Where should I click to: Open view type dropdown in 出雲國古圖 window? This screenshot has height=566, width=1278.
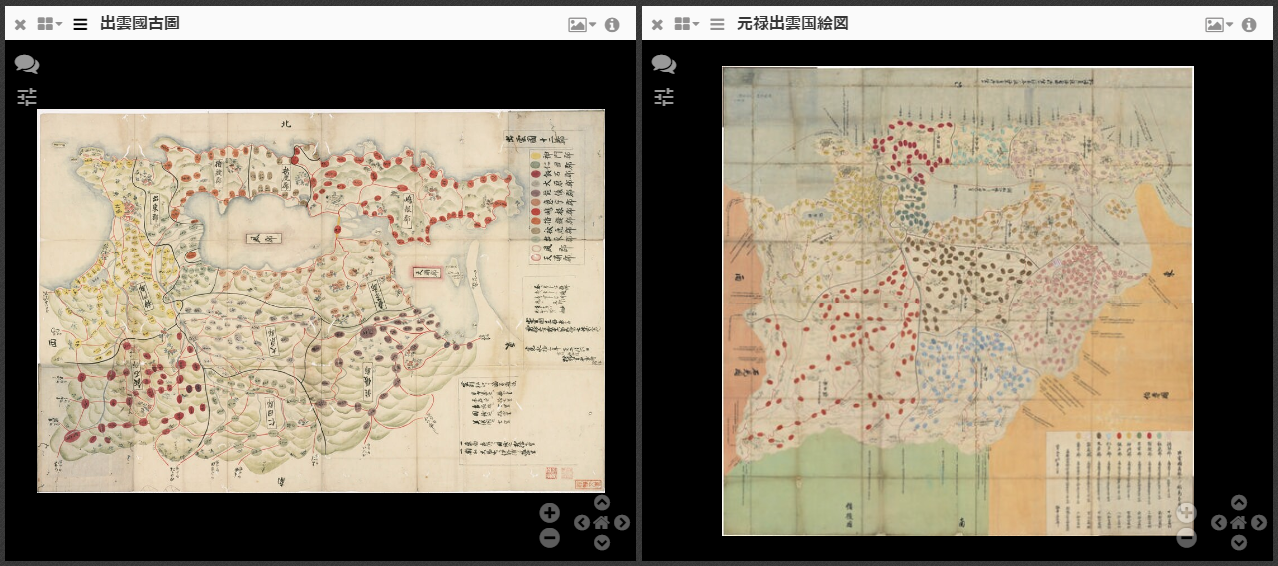[x=582, y=24]
